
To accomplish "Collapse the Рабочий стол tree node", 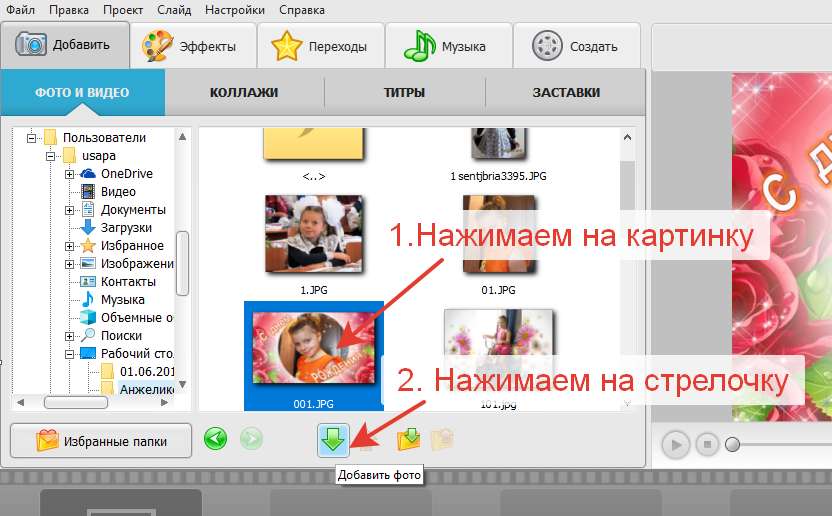I will [x=70, y=355].
